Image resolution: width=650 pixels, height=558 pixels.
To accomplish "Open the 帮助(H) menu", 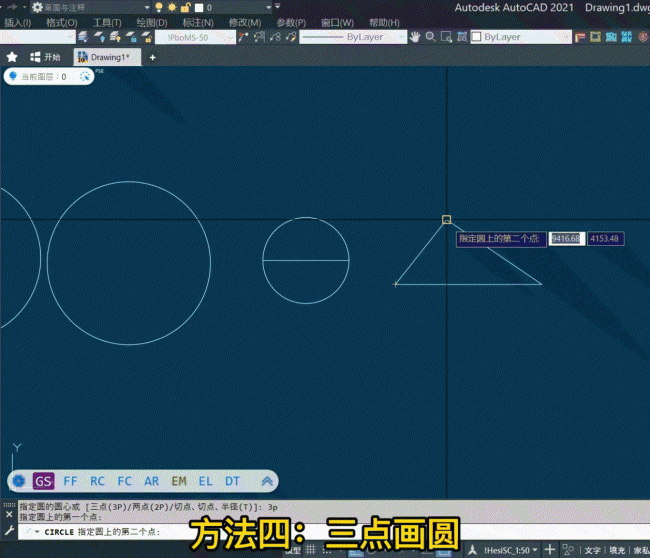I will 384,23.
